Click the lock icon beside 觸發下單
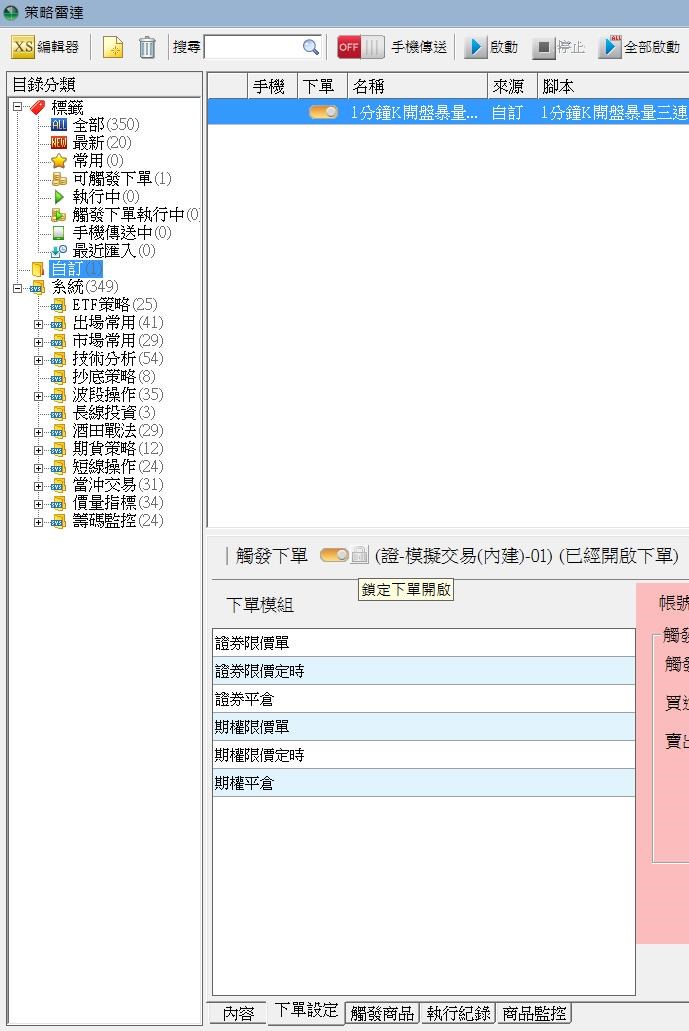The width and height of the screenshot is (689, 1031). pyautogui.click(x=360, y=555)
